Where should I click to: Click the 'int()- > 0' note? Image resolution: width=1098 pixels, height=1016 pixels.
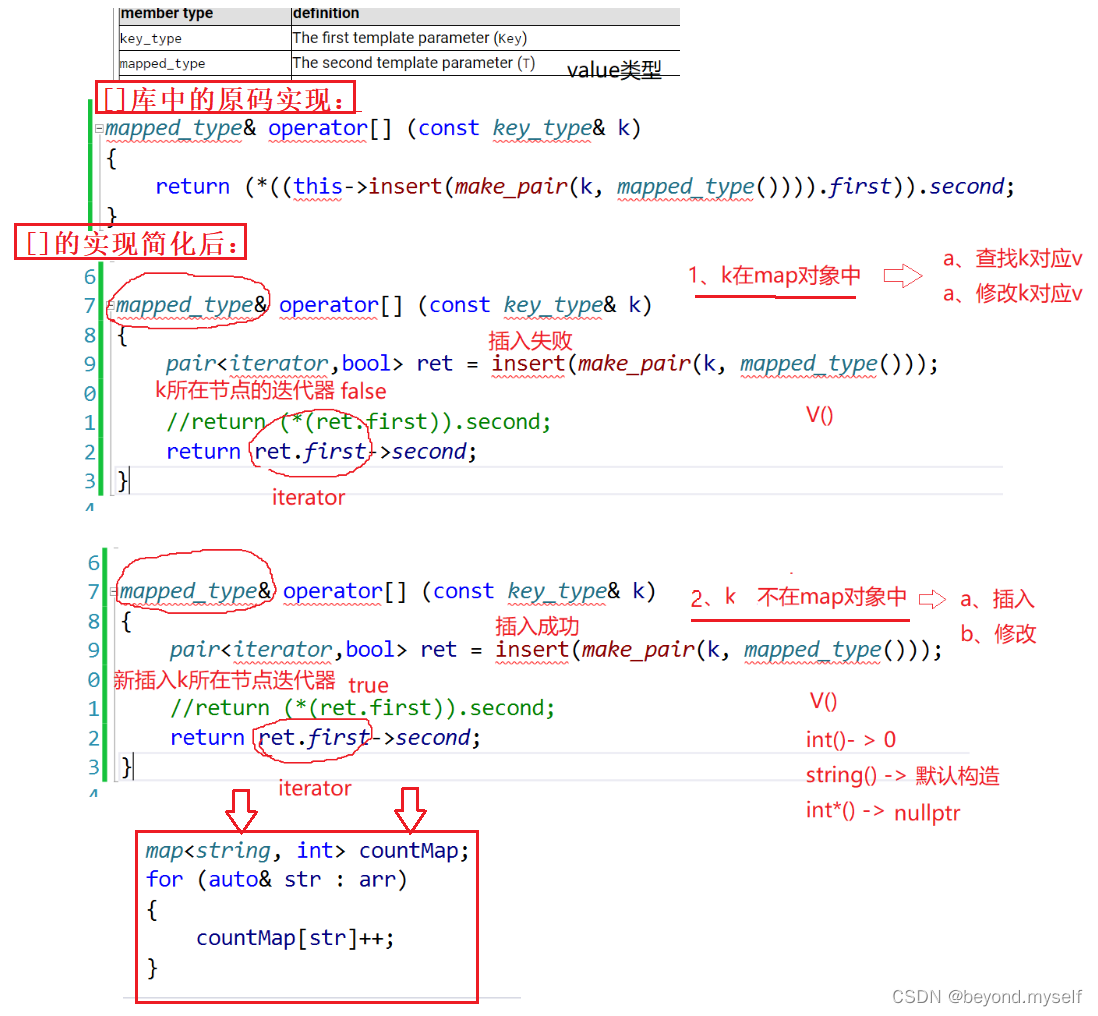click(851, 739)
